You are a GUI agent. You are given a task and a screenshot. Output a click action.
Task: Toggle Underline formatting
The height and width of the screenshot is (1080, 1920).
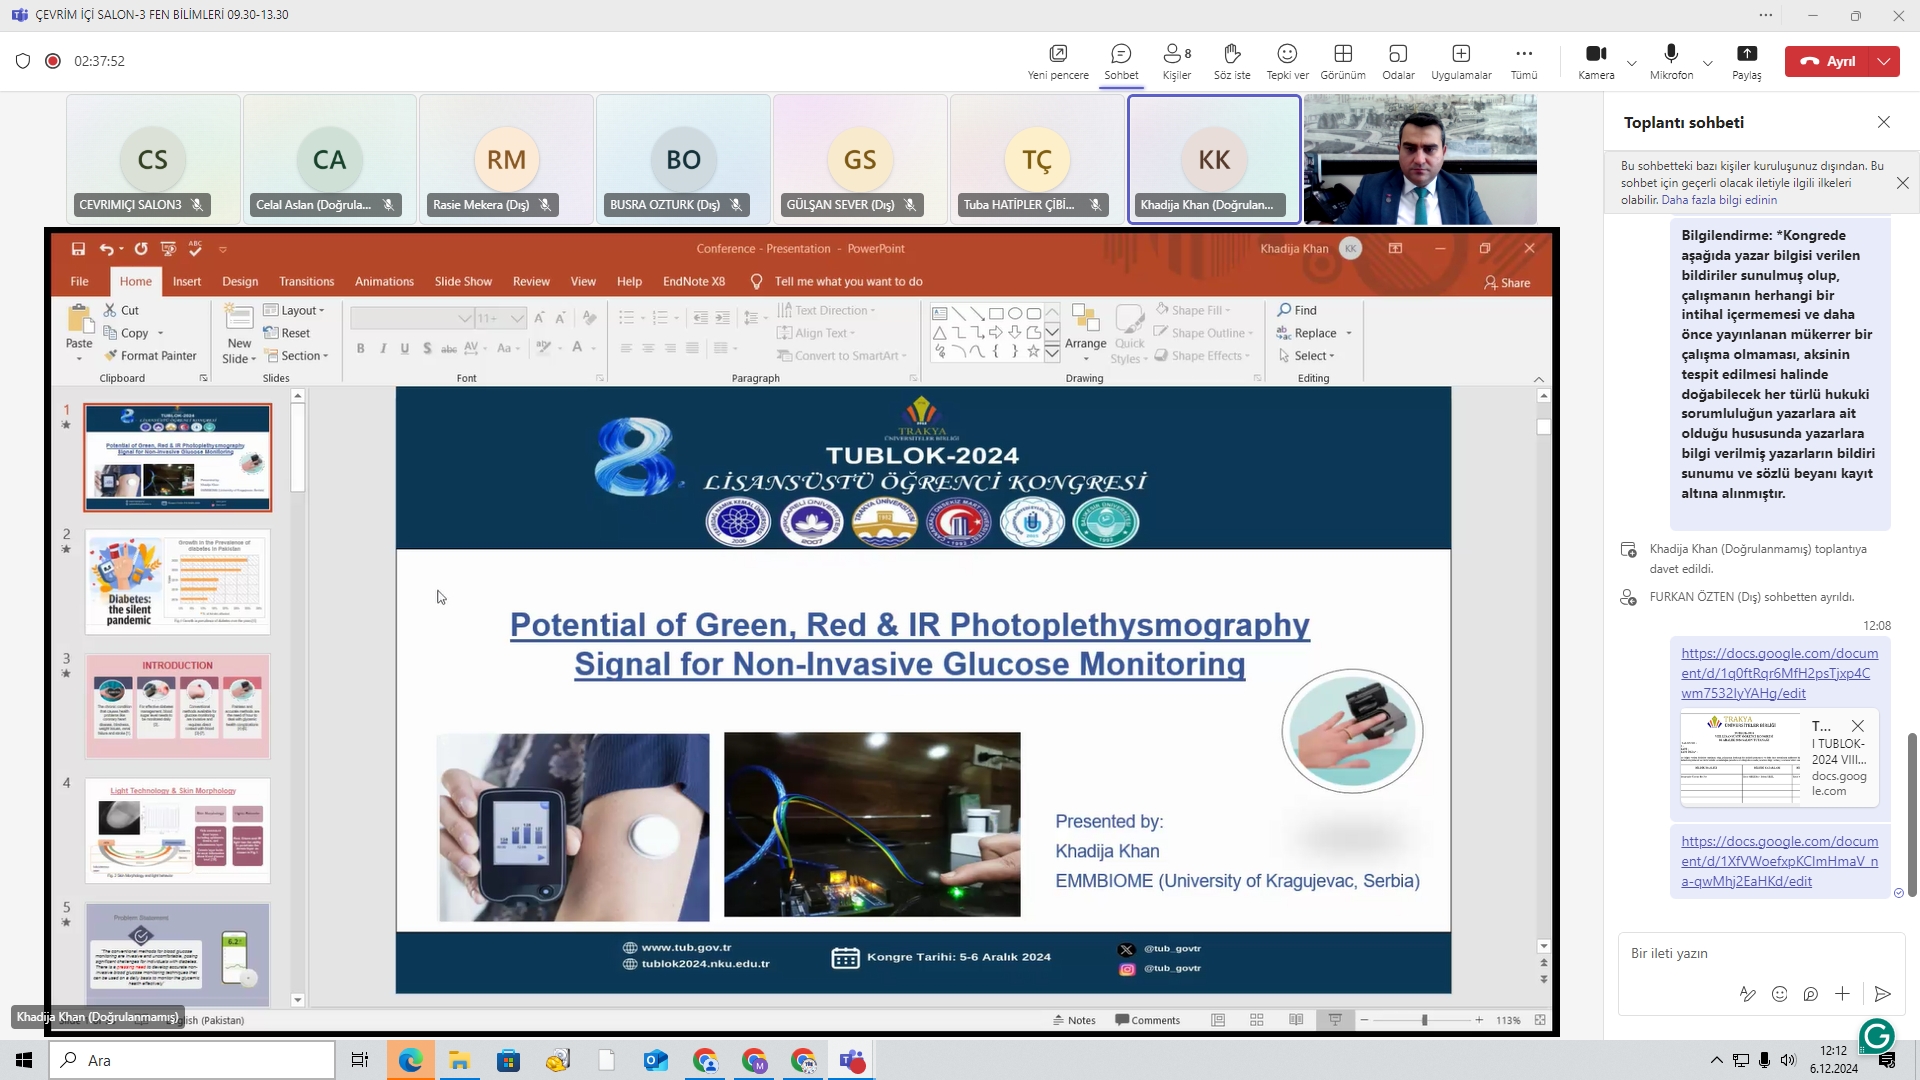point(404,348)
